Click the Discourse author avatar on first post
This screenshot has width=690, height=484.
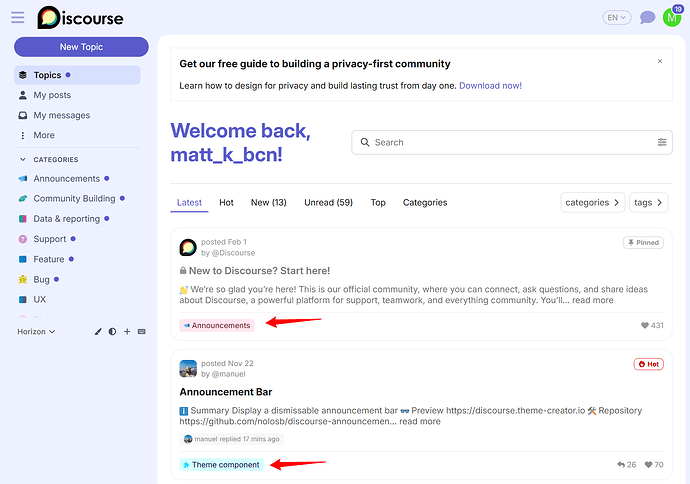pyautogui.click(x=188, y=247)
